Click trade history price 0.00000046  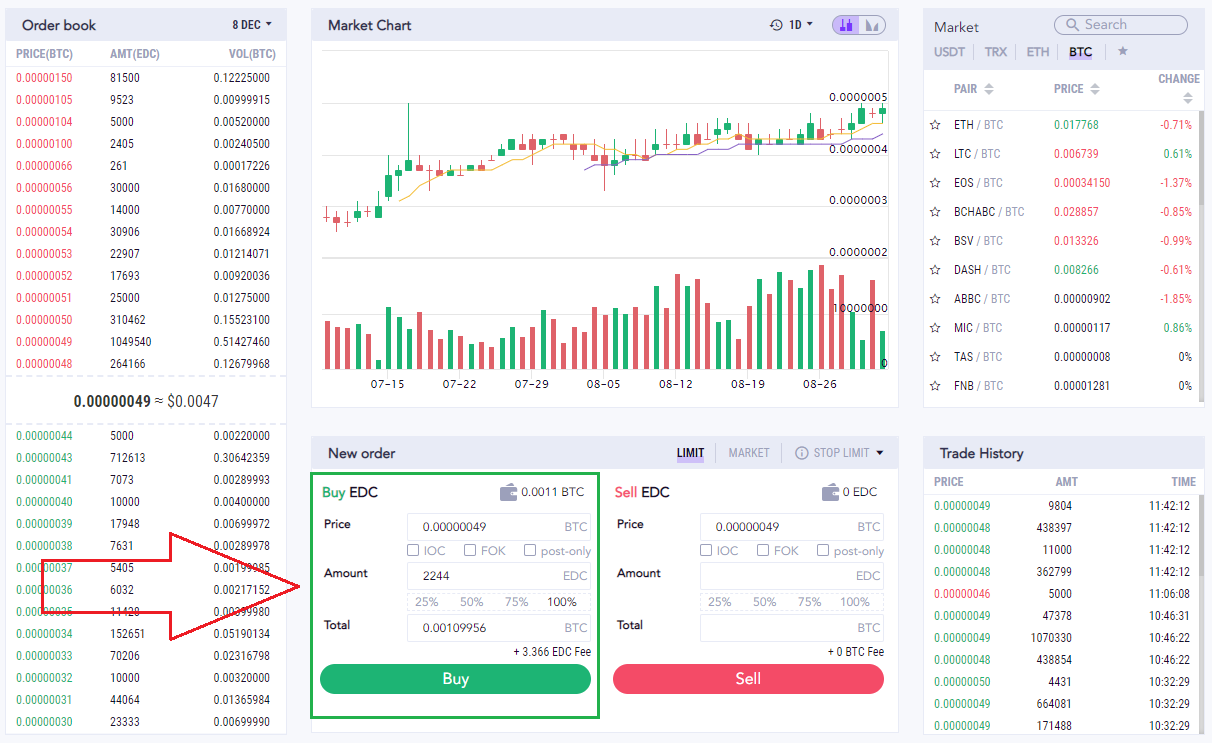pos(963,594)
